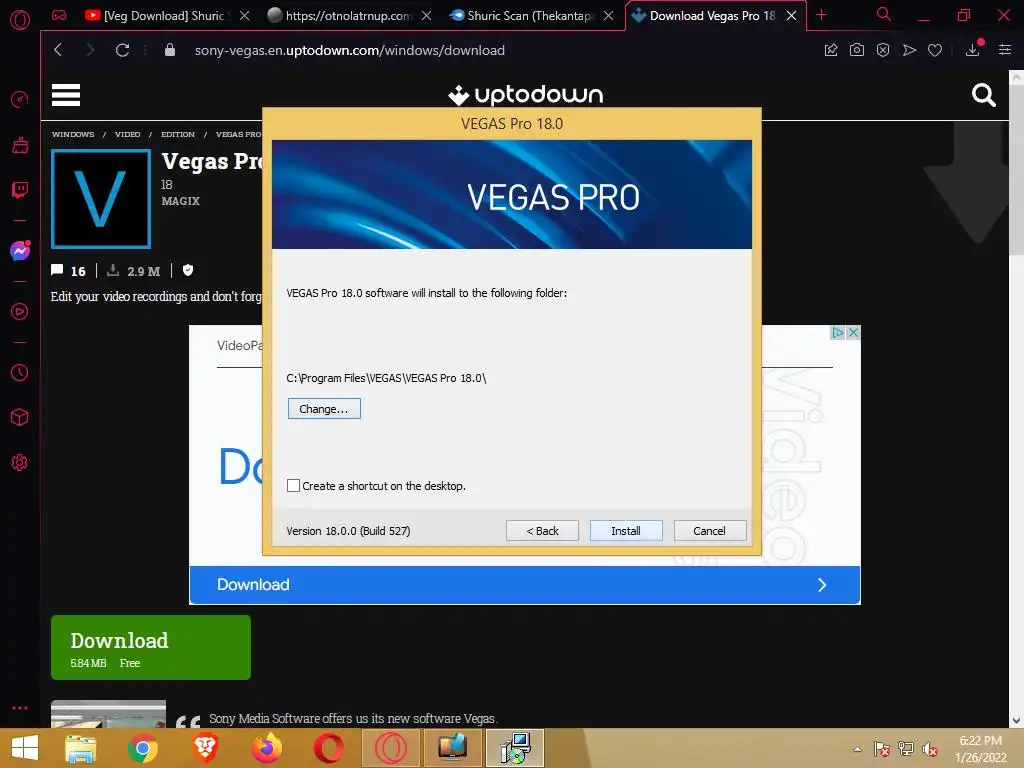Click the MAGIX developer link
The width and height of the screenshot is (1024, 768).
coord(180,201)
